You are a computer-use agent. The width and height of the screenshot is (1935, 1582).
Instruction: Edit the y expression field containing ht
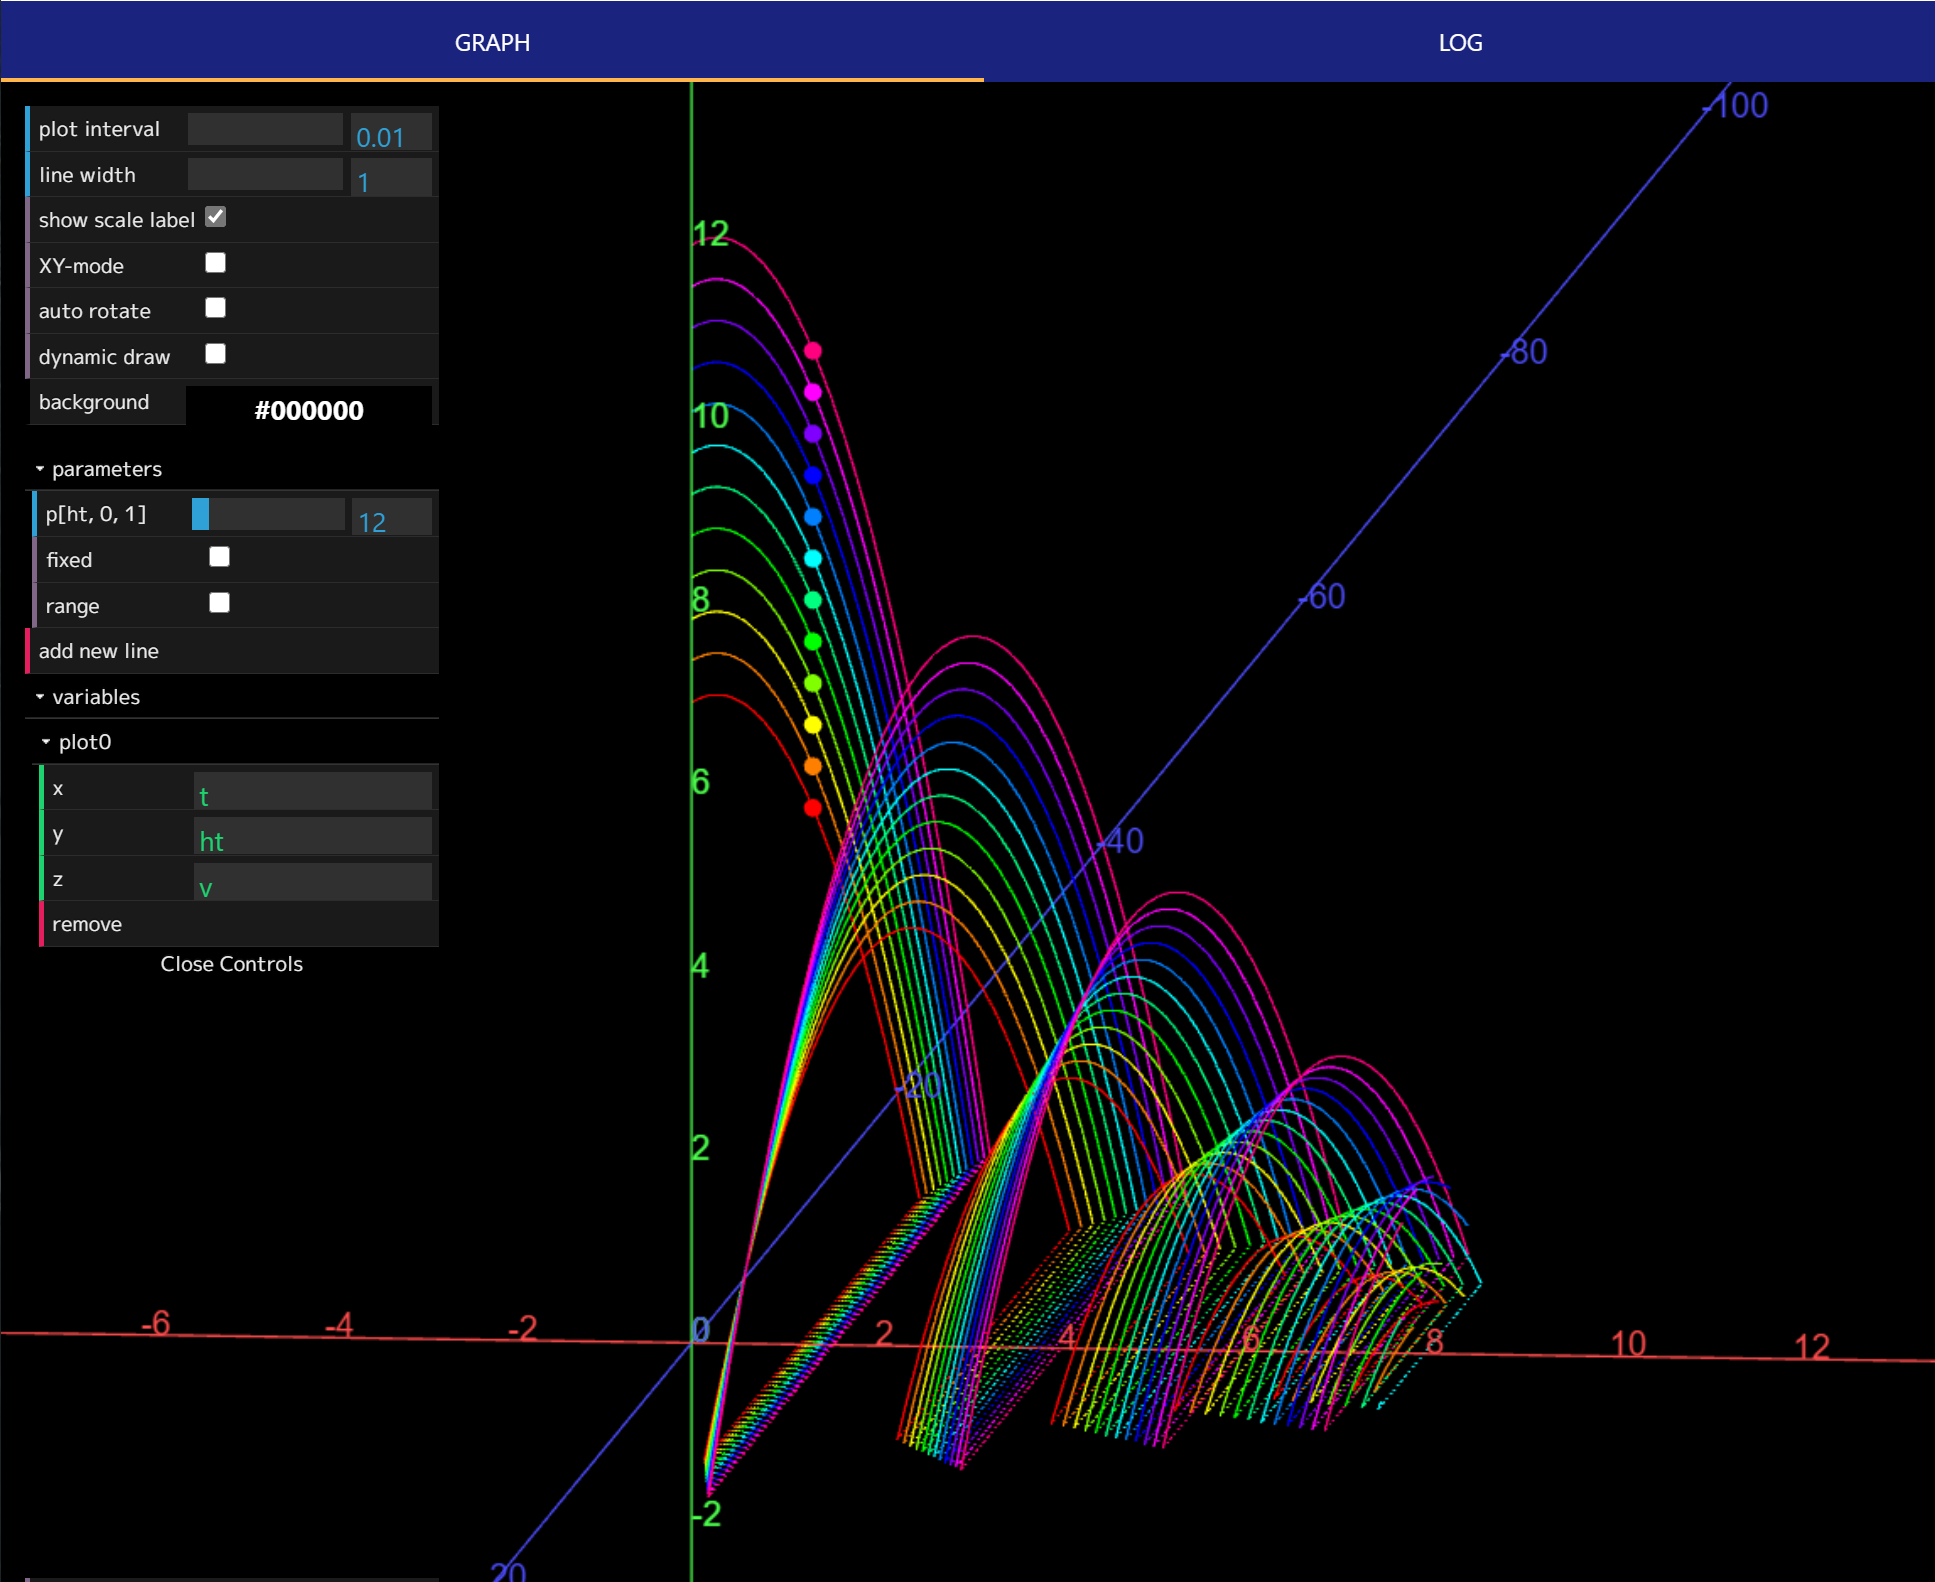click(312, 838)
